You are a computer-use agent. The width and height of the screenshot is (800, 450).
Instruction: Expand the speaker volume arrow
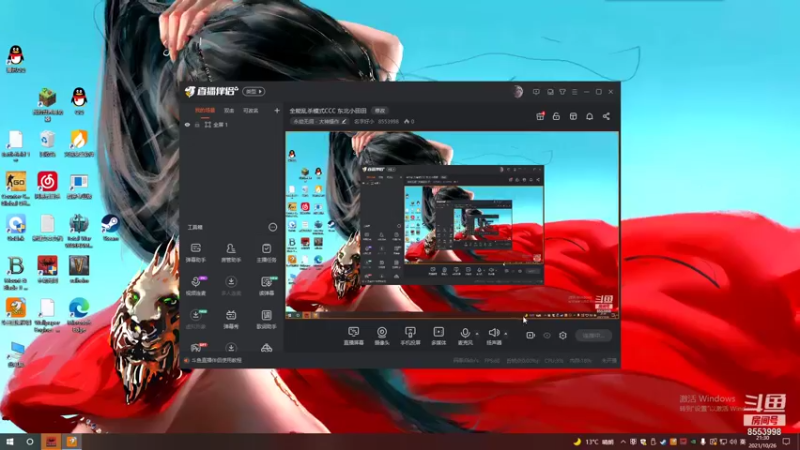pos(506,334)
